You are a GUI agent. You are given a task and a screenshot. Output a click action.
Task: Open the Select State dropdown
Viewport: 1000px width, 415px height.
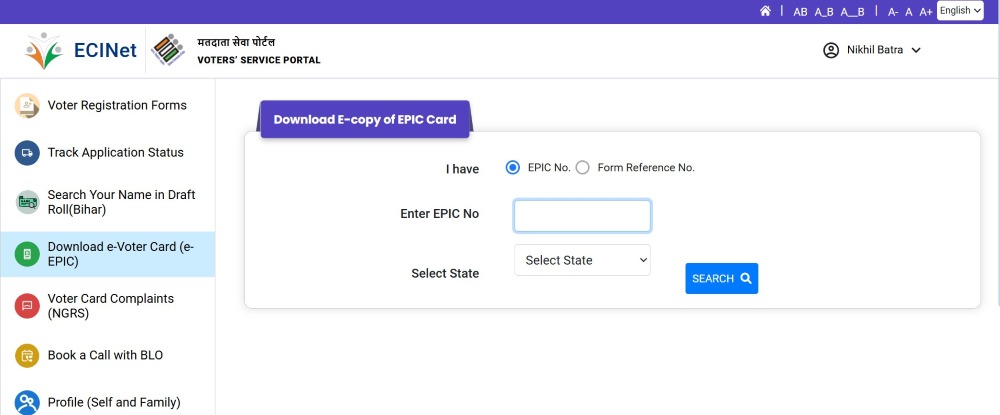click(582, 260)
